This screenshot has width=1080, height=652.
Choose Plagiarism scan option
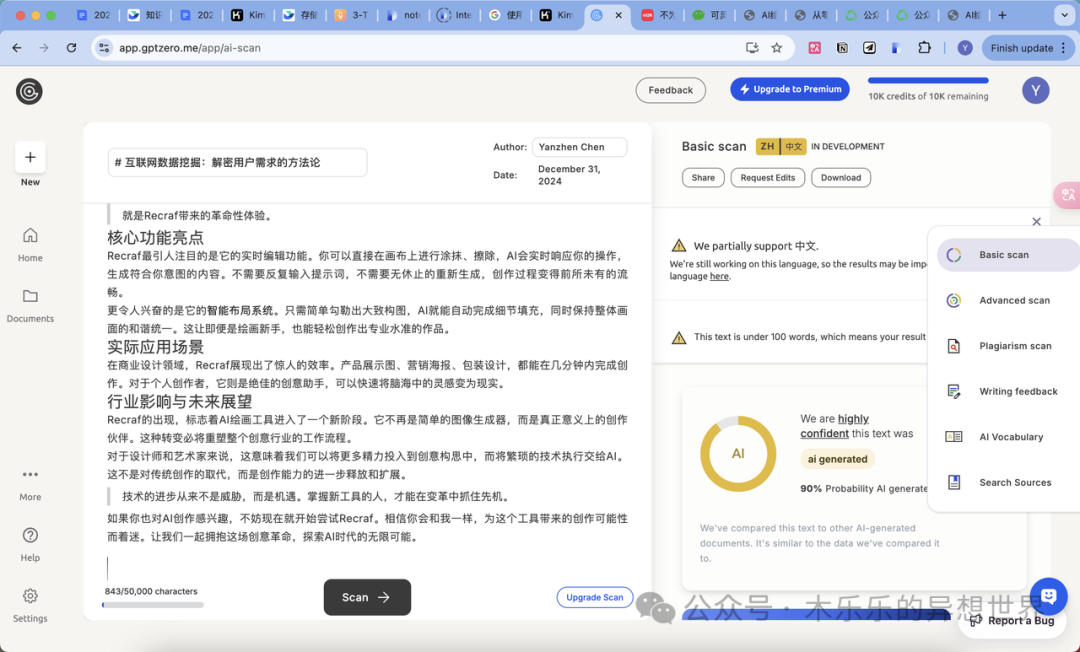1014,346
